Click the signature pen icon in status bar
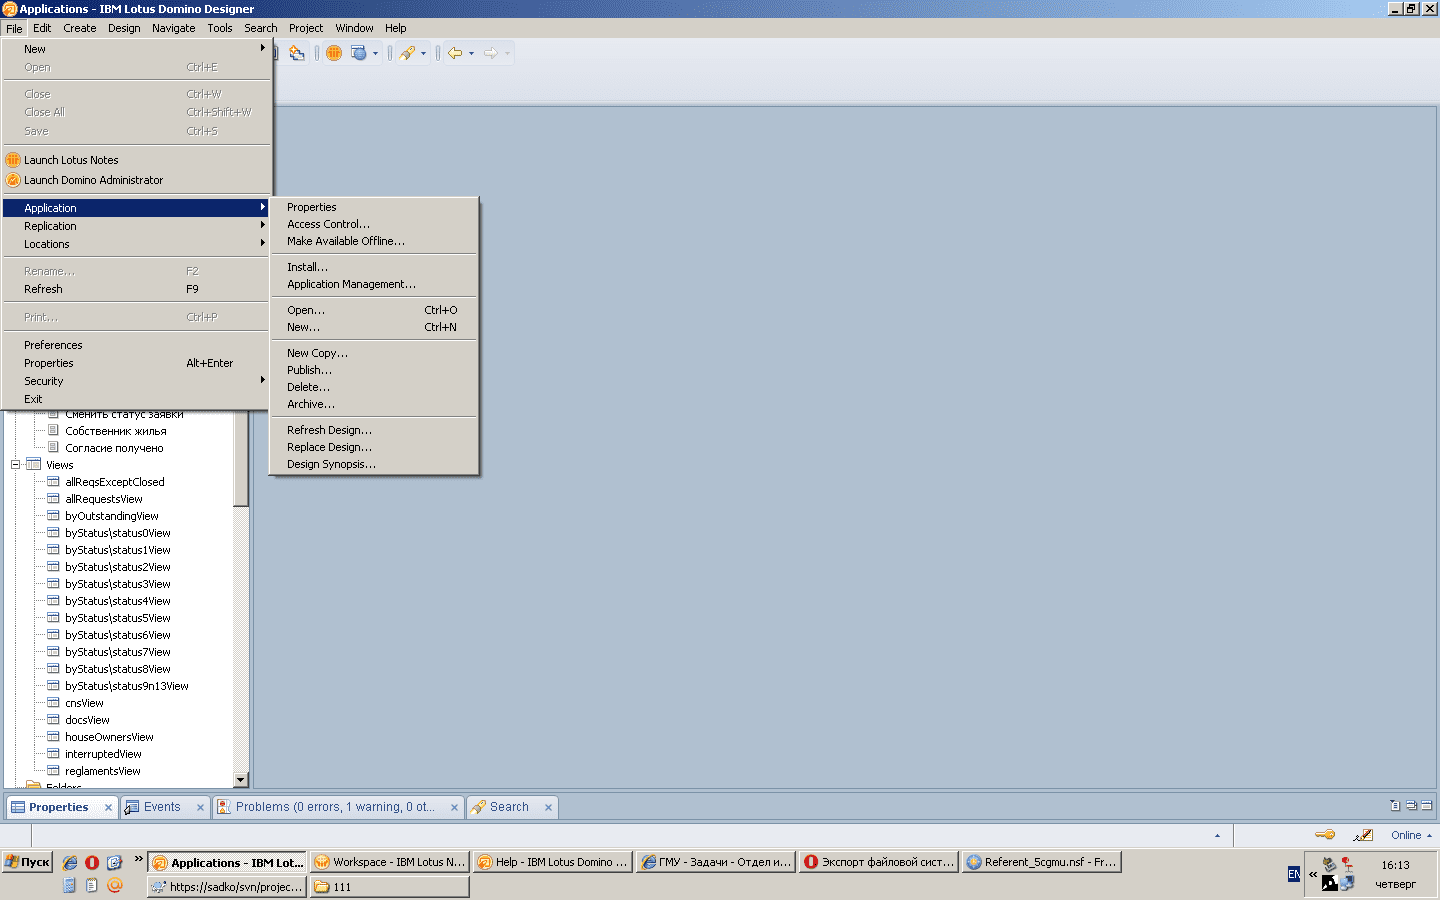Image resolution: width=1440 pixels, height=900 pixels. (x=1363, y=835)
